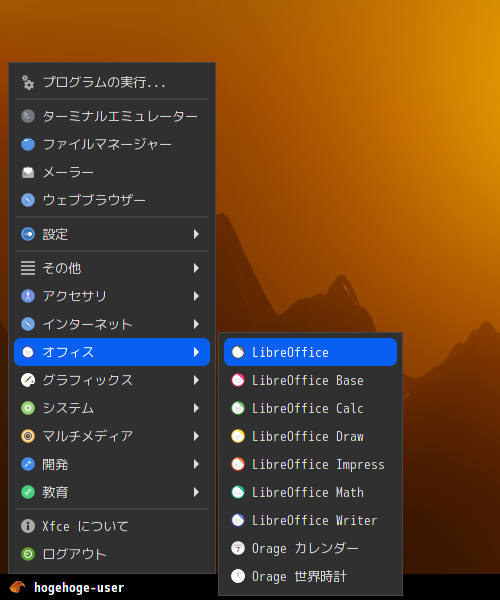Expand the 設定 submenu arrow
This screenshot has width=500, height=600.
point(196,234)
